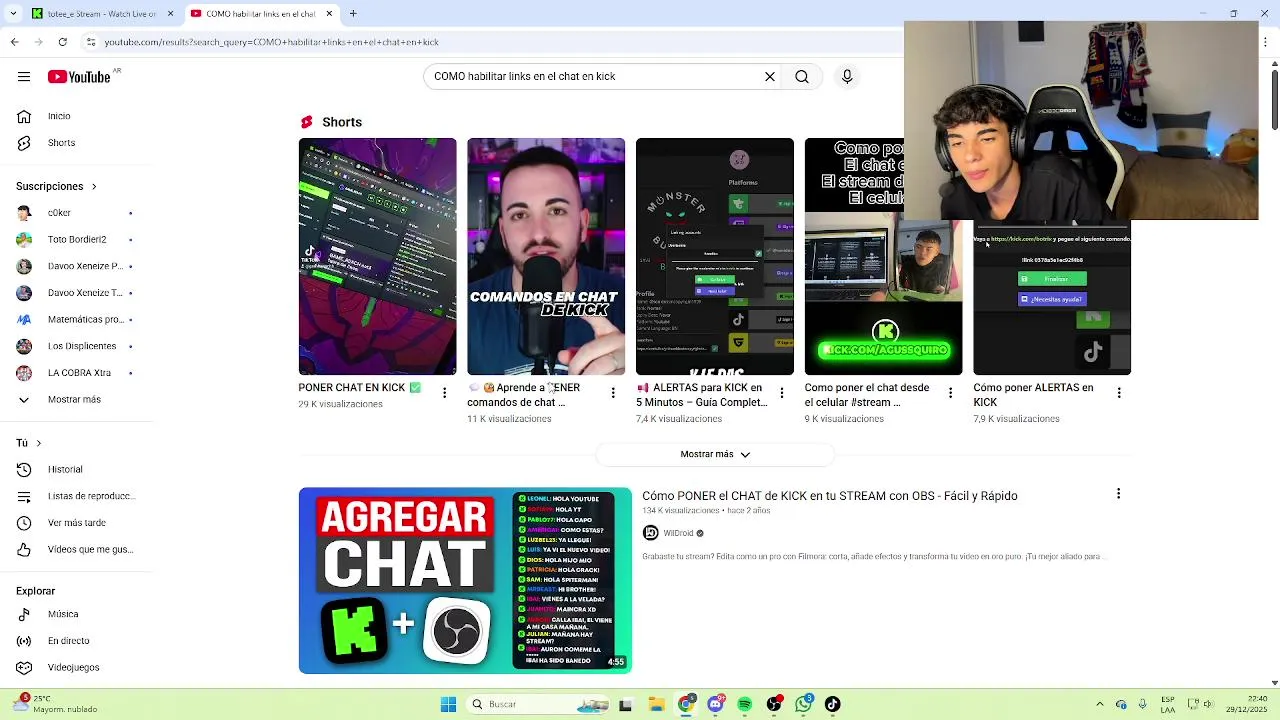1280x720 pixels.
Task: Open Windows Start menu
Action: (x=448, y=704)
